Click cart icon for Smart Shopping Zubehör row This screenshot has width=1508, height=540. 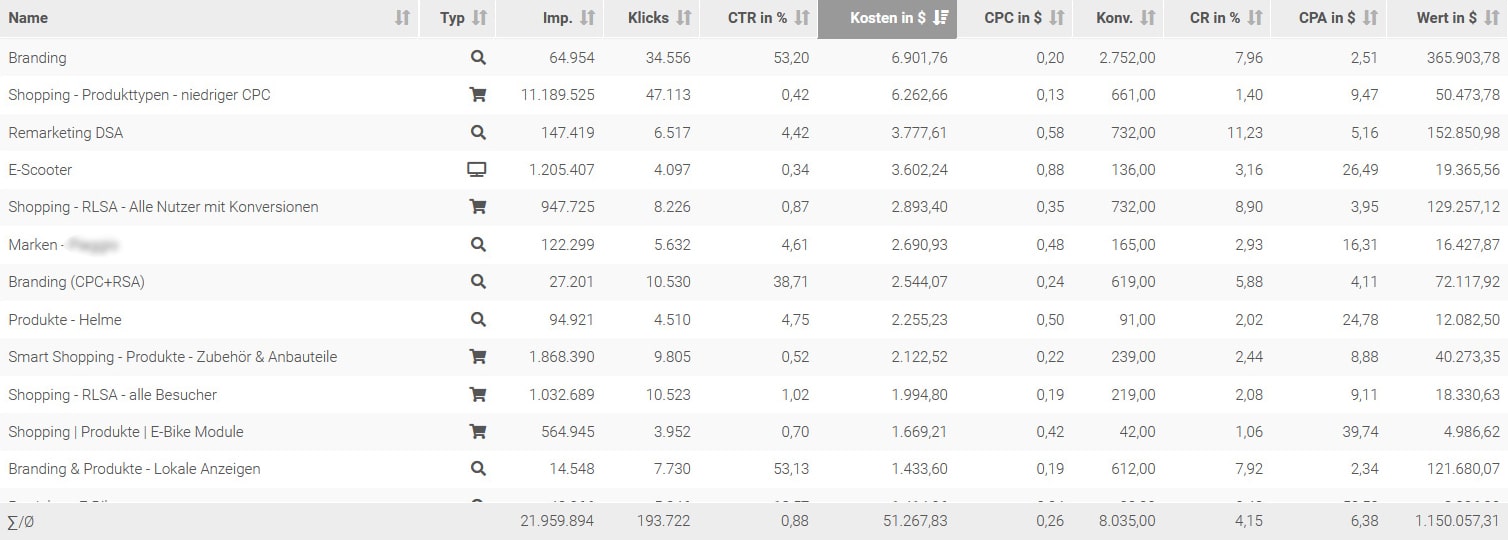478,357
